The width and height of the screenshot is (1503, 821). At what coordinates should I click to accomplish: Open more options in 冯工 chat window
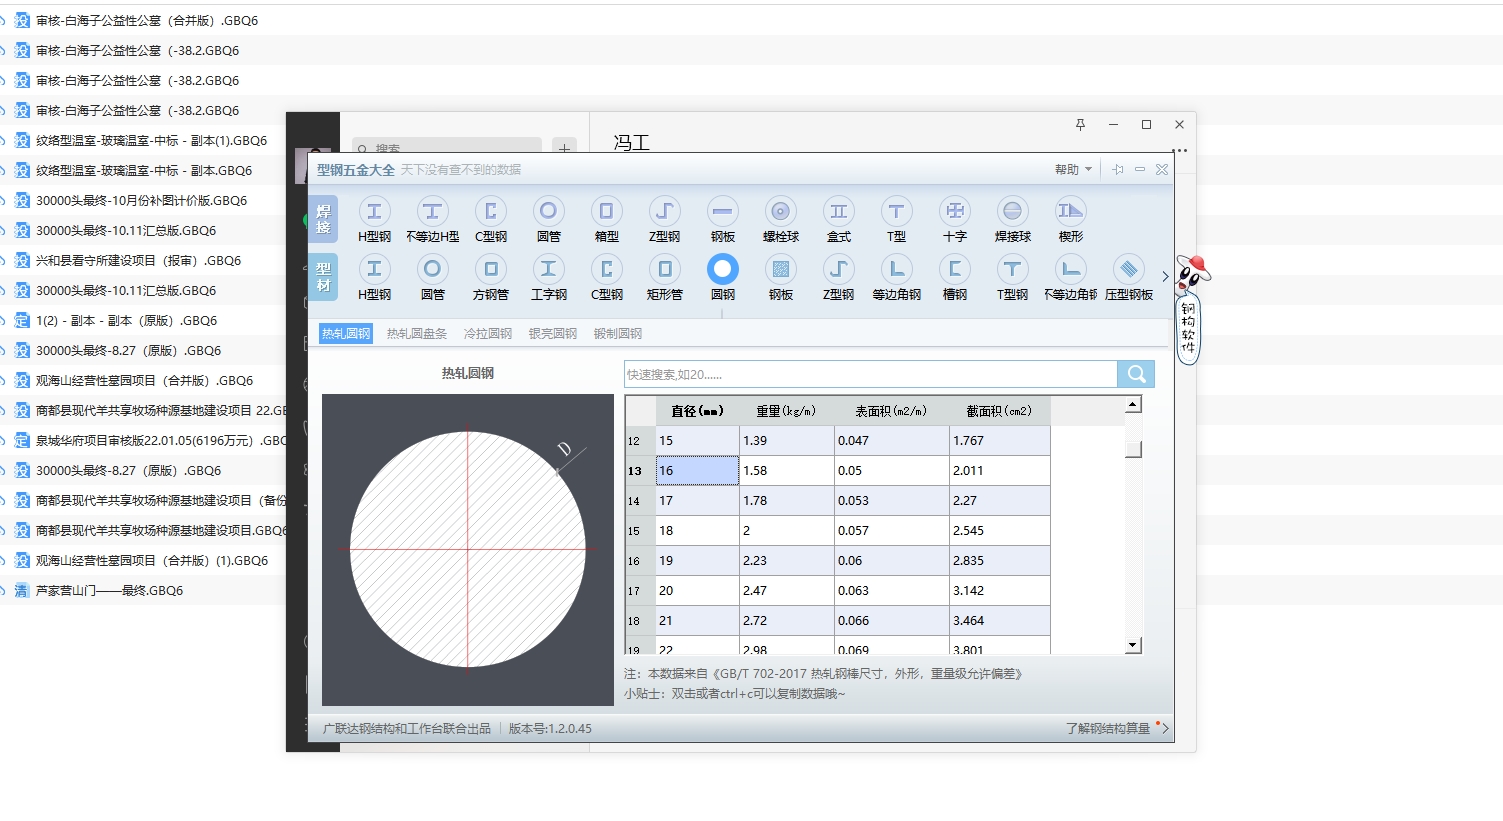click(x=1181, y=151)
